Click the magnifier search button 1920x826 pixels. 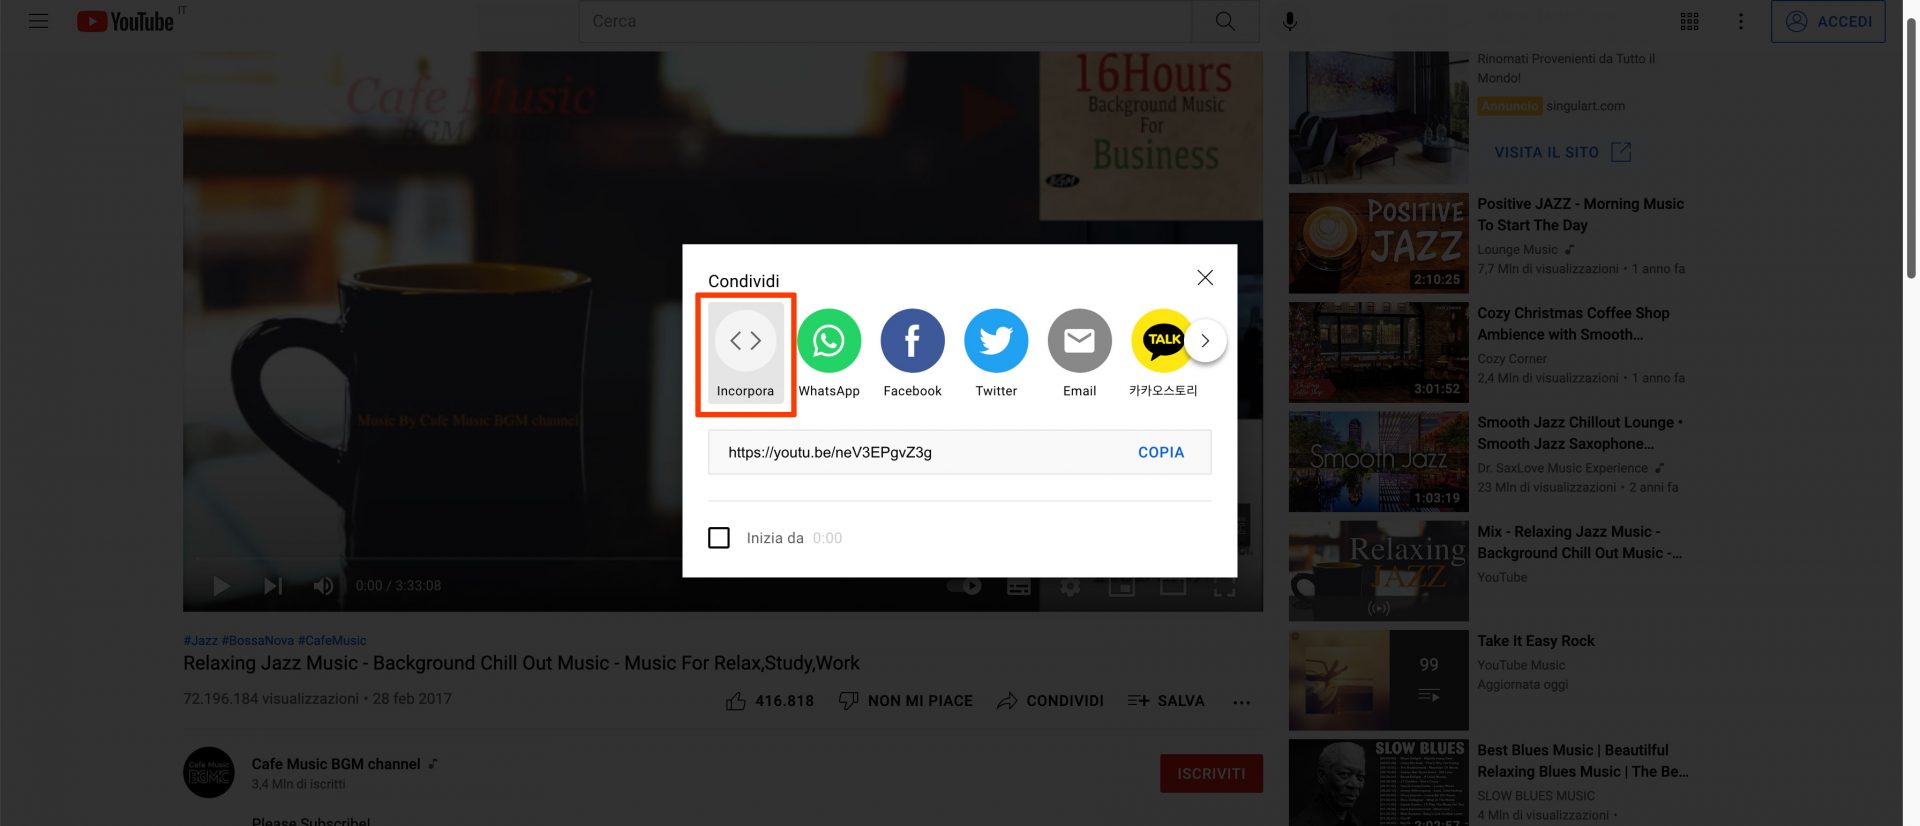1225,21
